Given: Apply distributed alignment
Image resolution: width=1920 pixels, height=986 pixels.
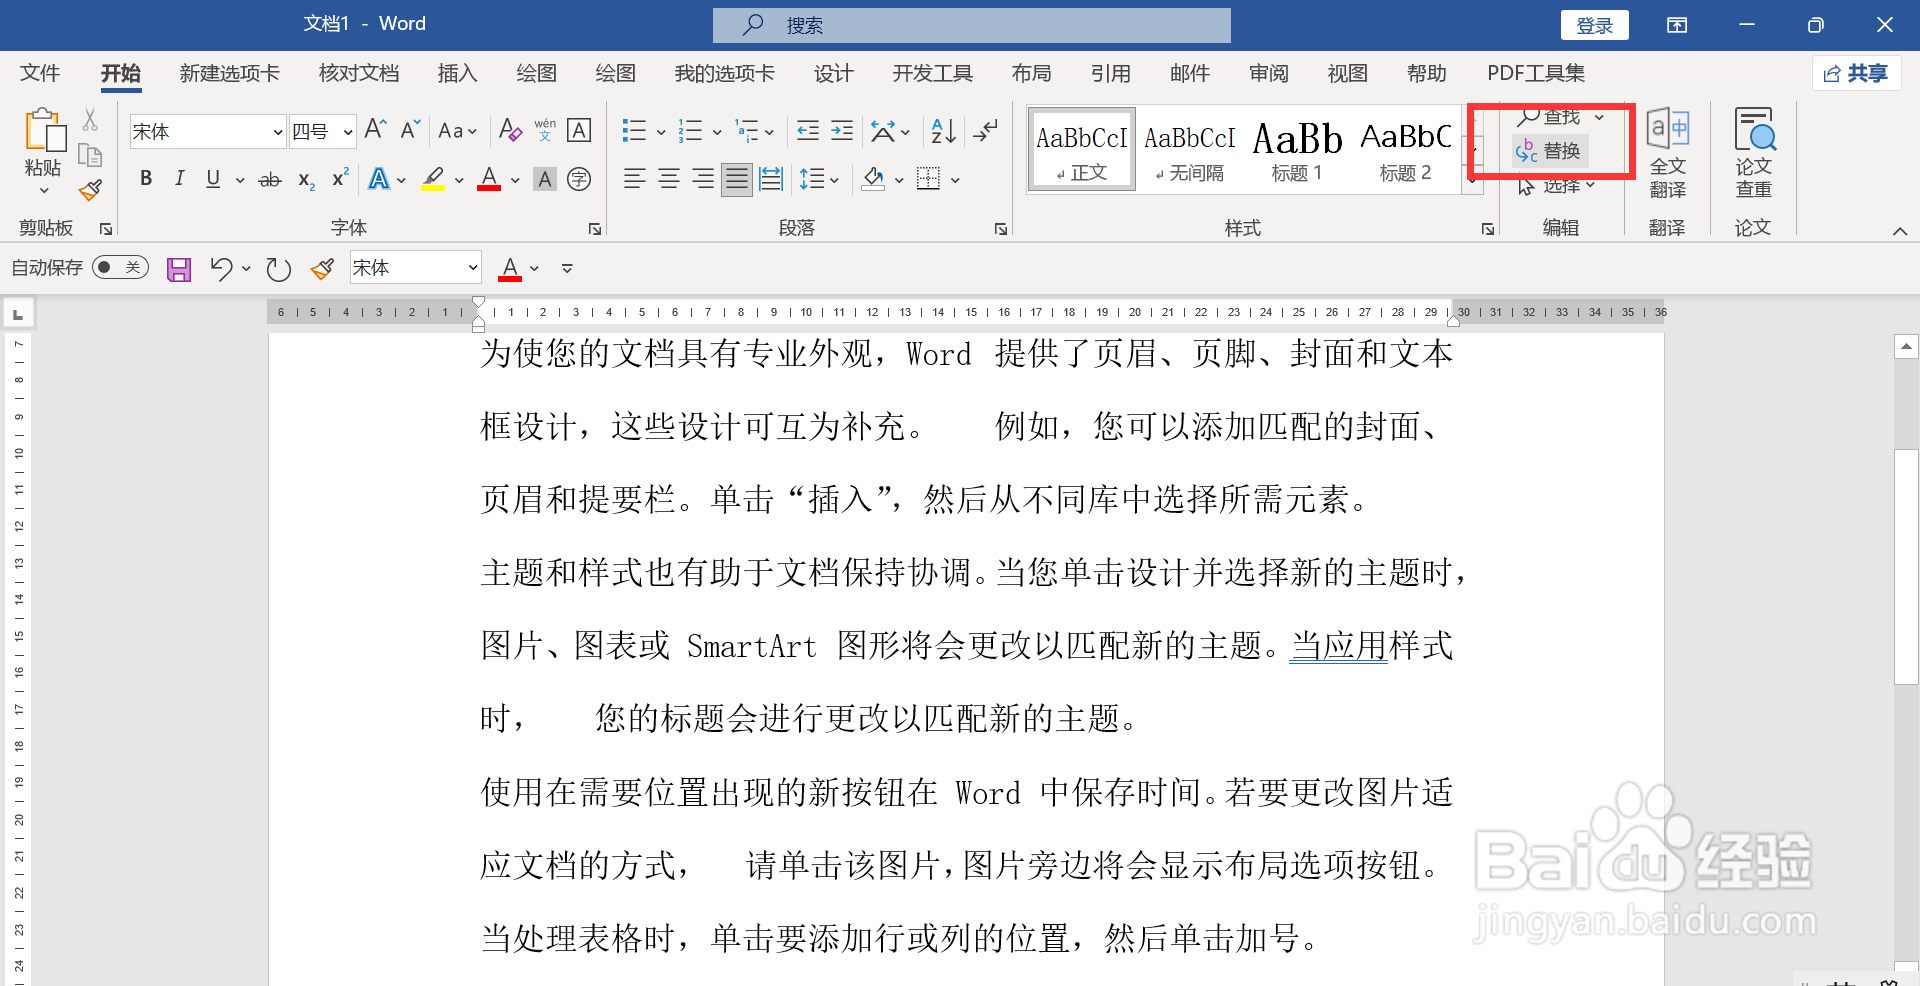Looking at the screenshot, I should pos(771,179).
